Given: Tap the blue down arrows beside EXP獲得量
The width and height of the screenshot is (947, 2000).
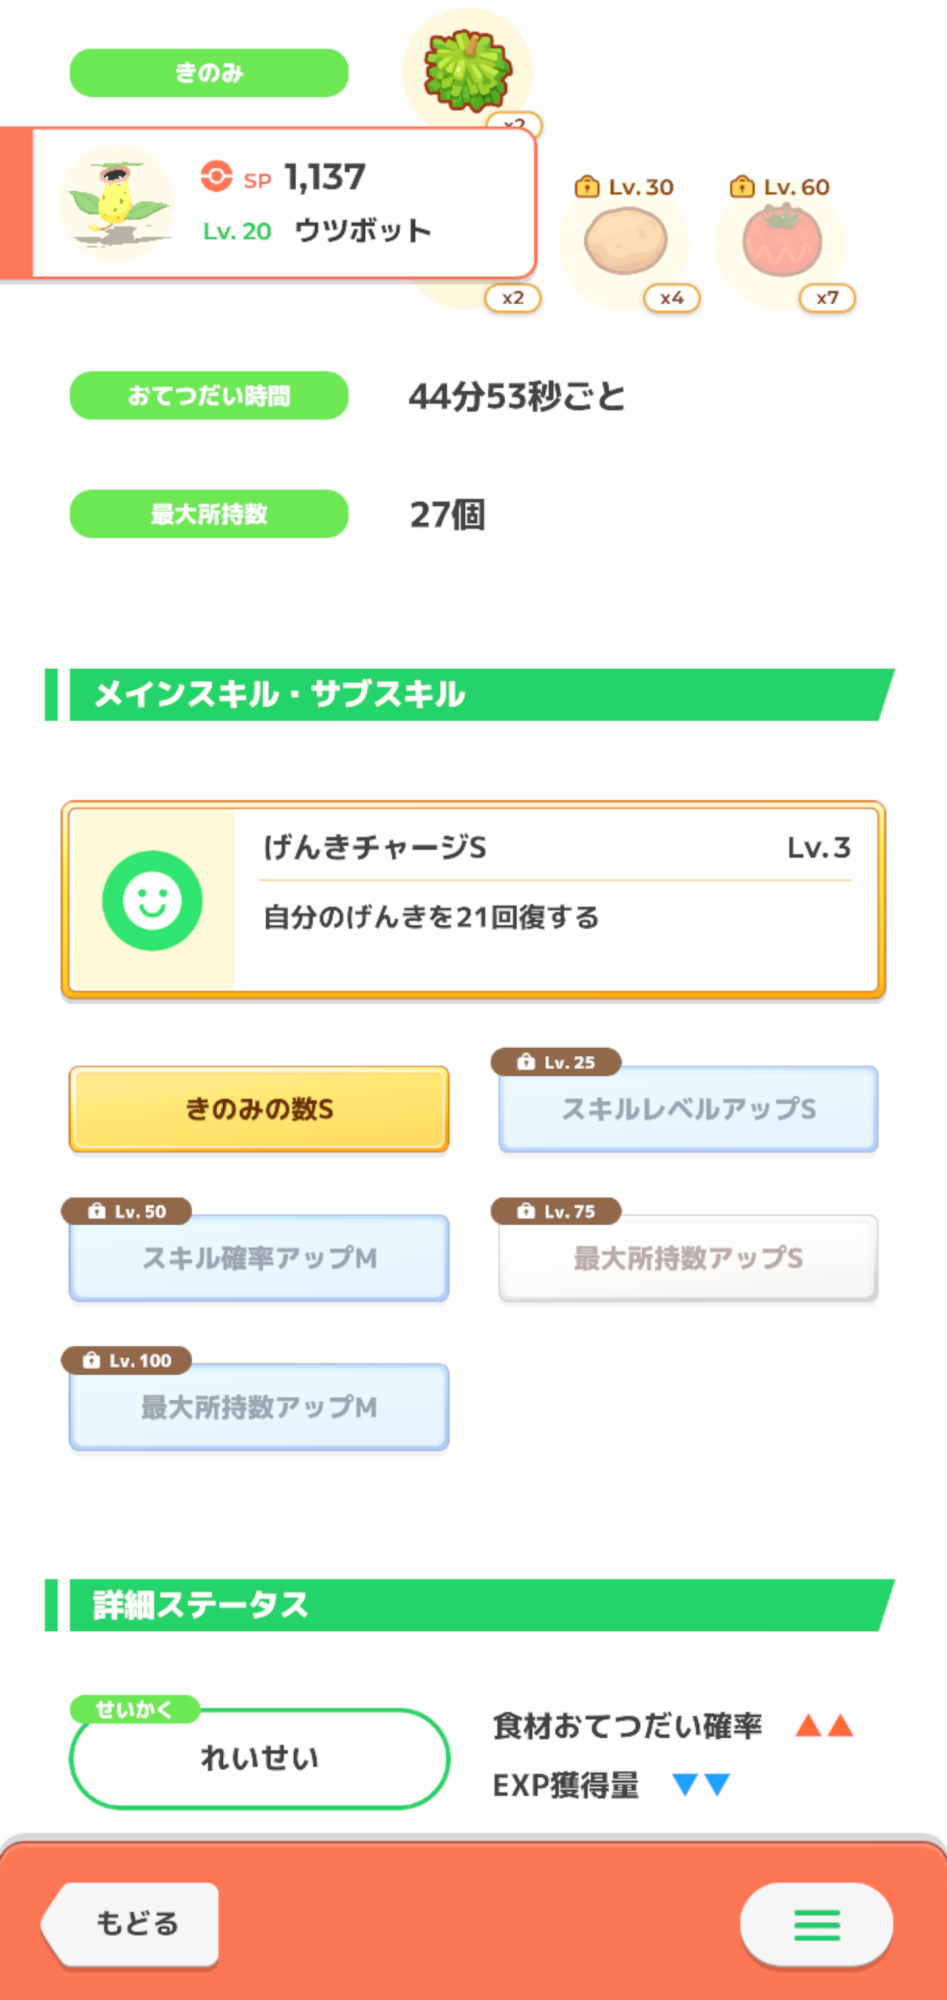Looking at the screenshot, I should 701,1785.
